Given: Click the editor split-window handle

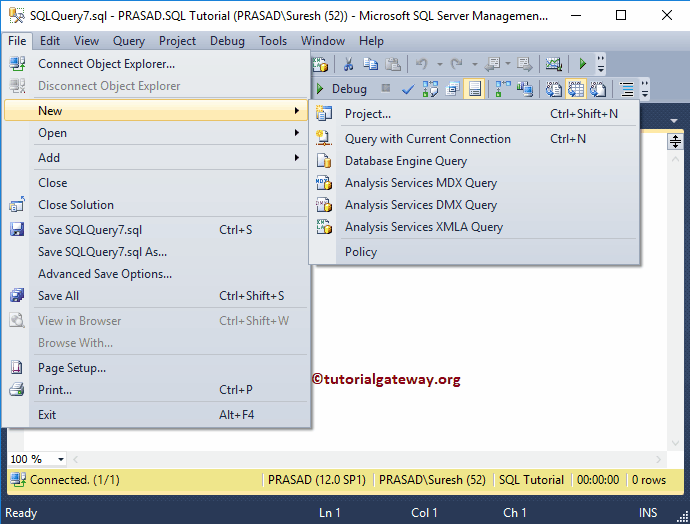Looking at the screenshot, I should 675,142.
